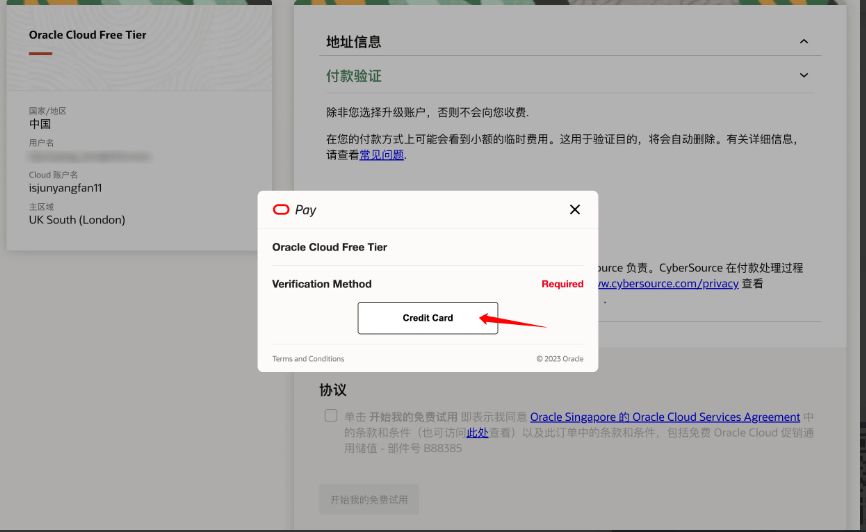Select the 付款验证 section heading

(x=353, y=76)
